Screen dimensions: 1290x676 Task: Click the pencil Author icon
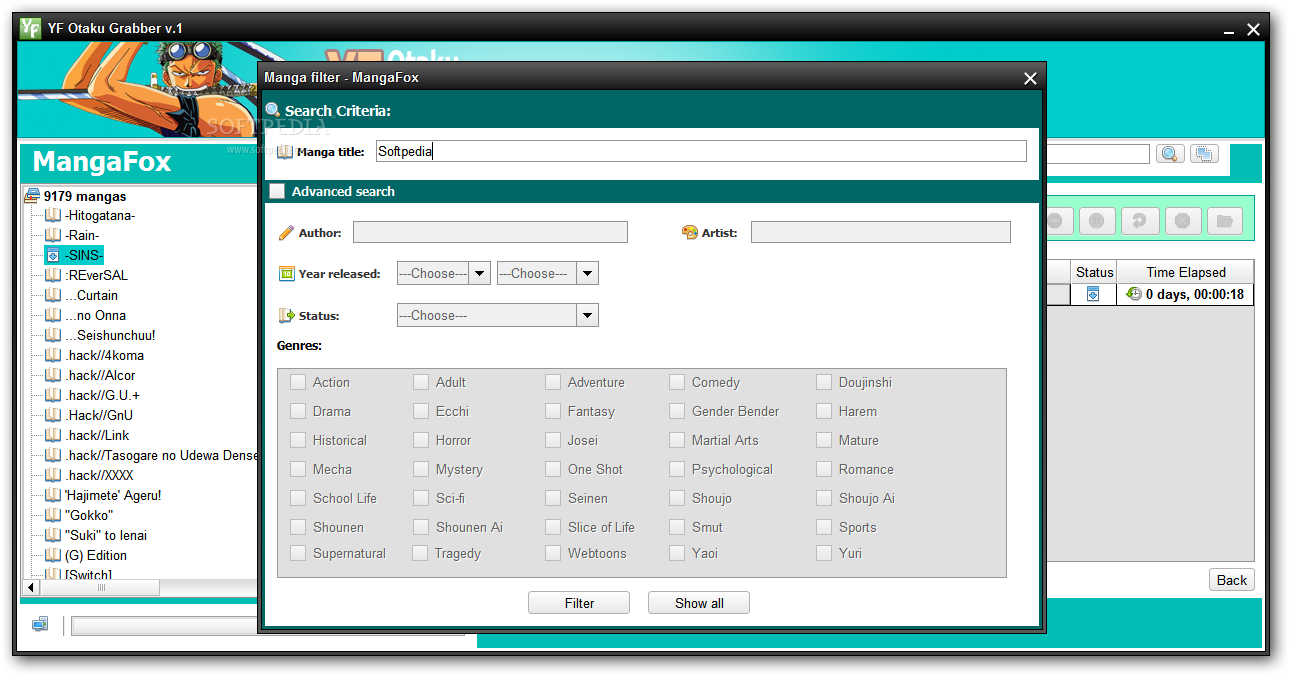[286, 233]
